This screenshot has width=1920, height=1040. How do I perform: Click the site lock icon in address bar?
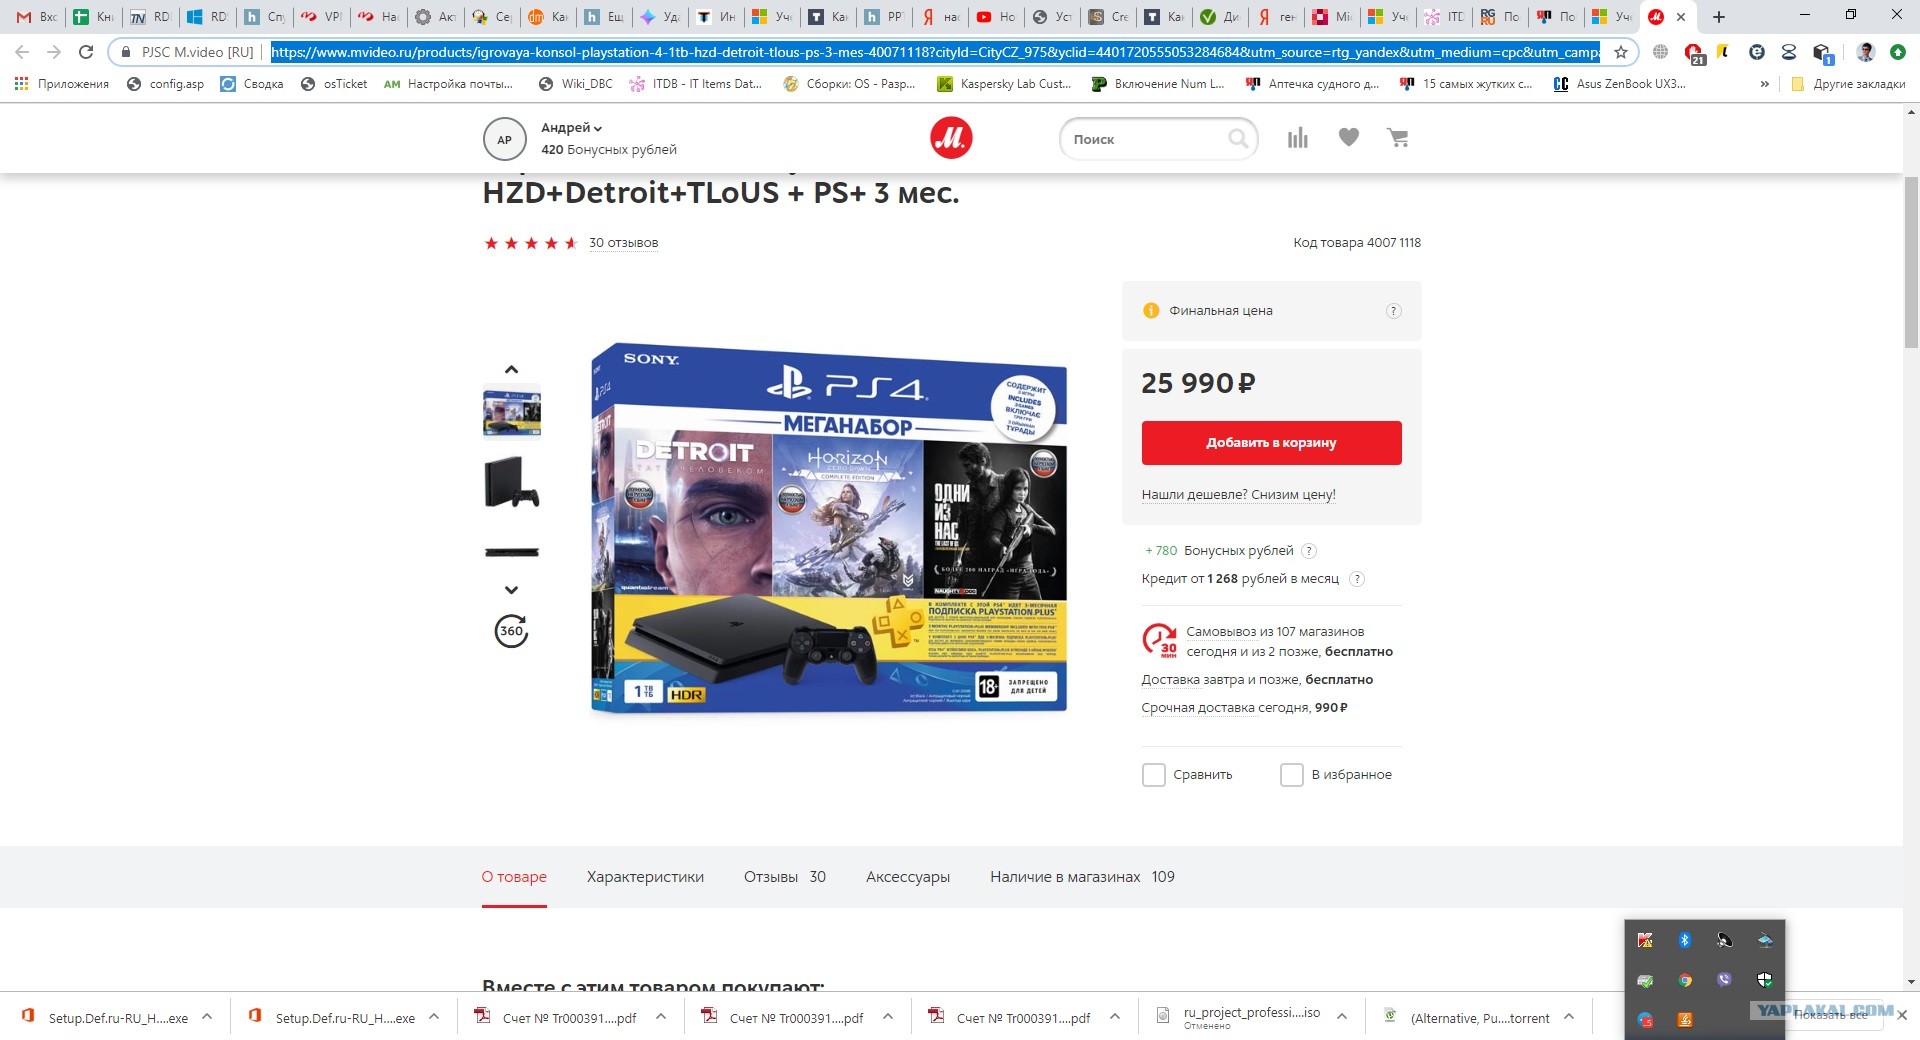tap(125, 52)
